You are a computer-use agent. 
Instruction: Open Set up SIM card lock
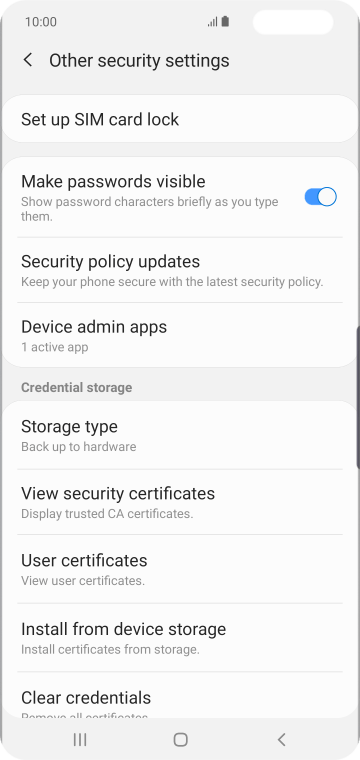[x=180, y=119]
